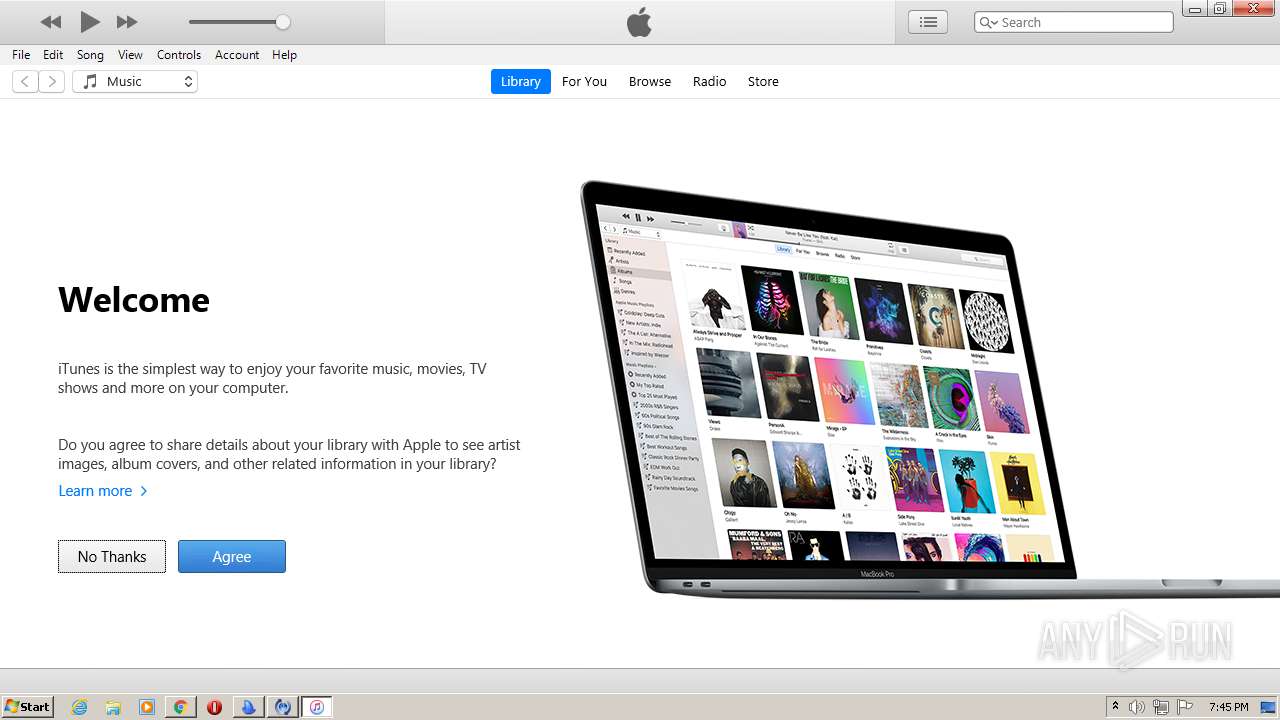The width and height of the screenshot is (1280, 720).
Task: Show hidden tray icons arrow
Action: point(1115,707)
